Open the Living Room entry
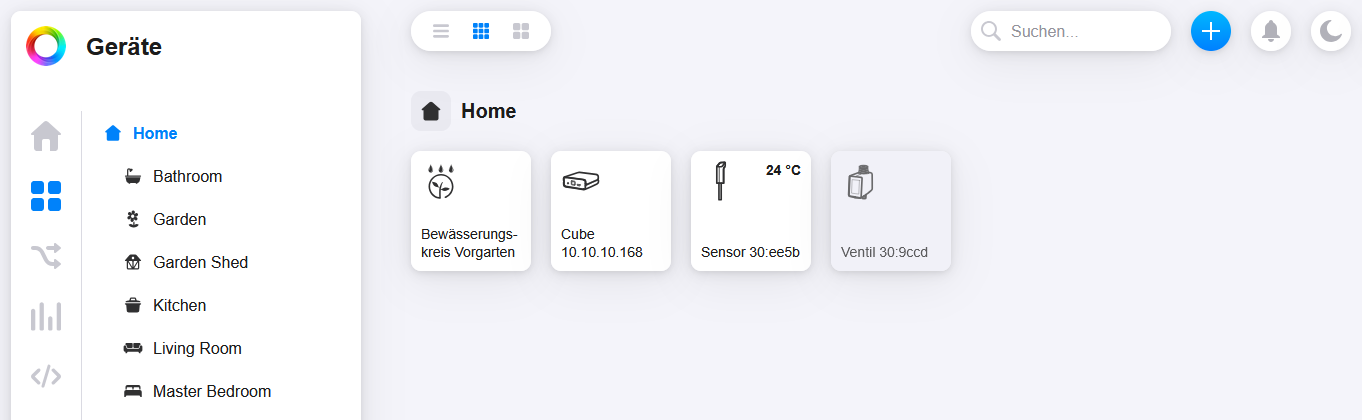The image size is (1362, 420). (197, 348)
